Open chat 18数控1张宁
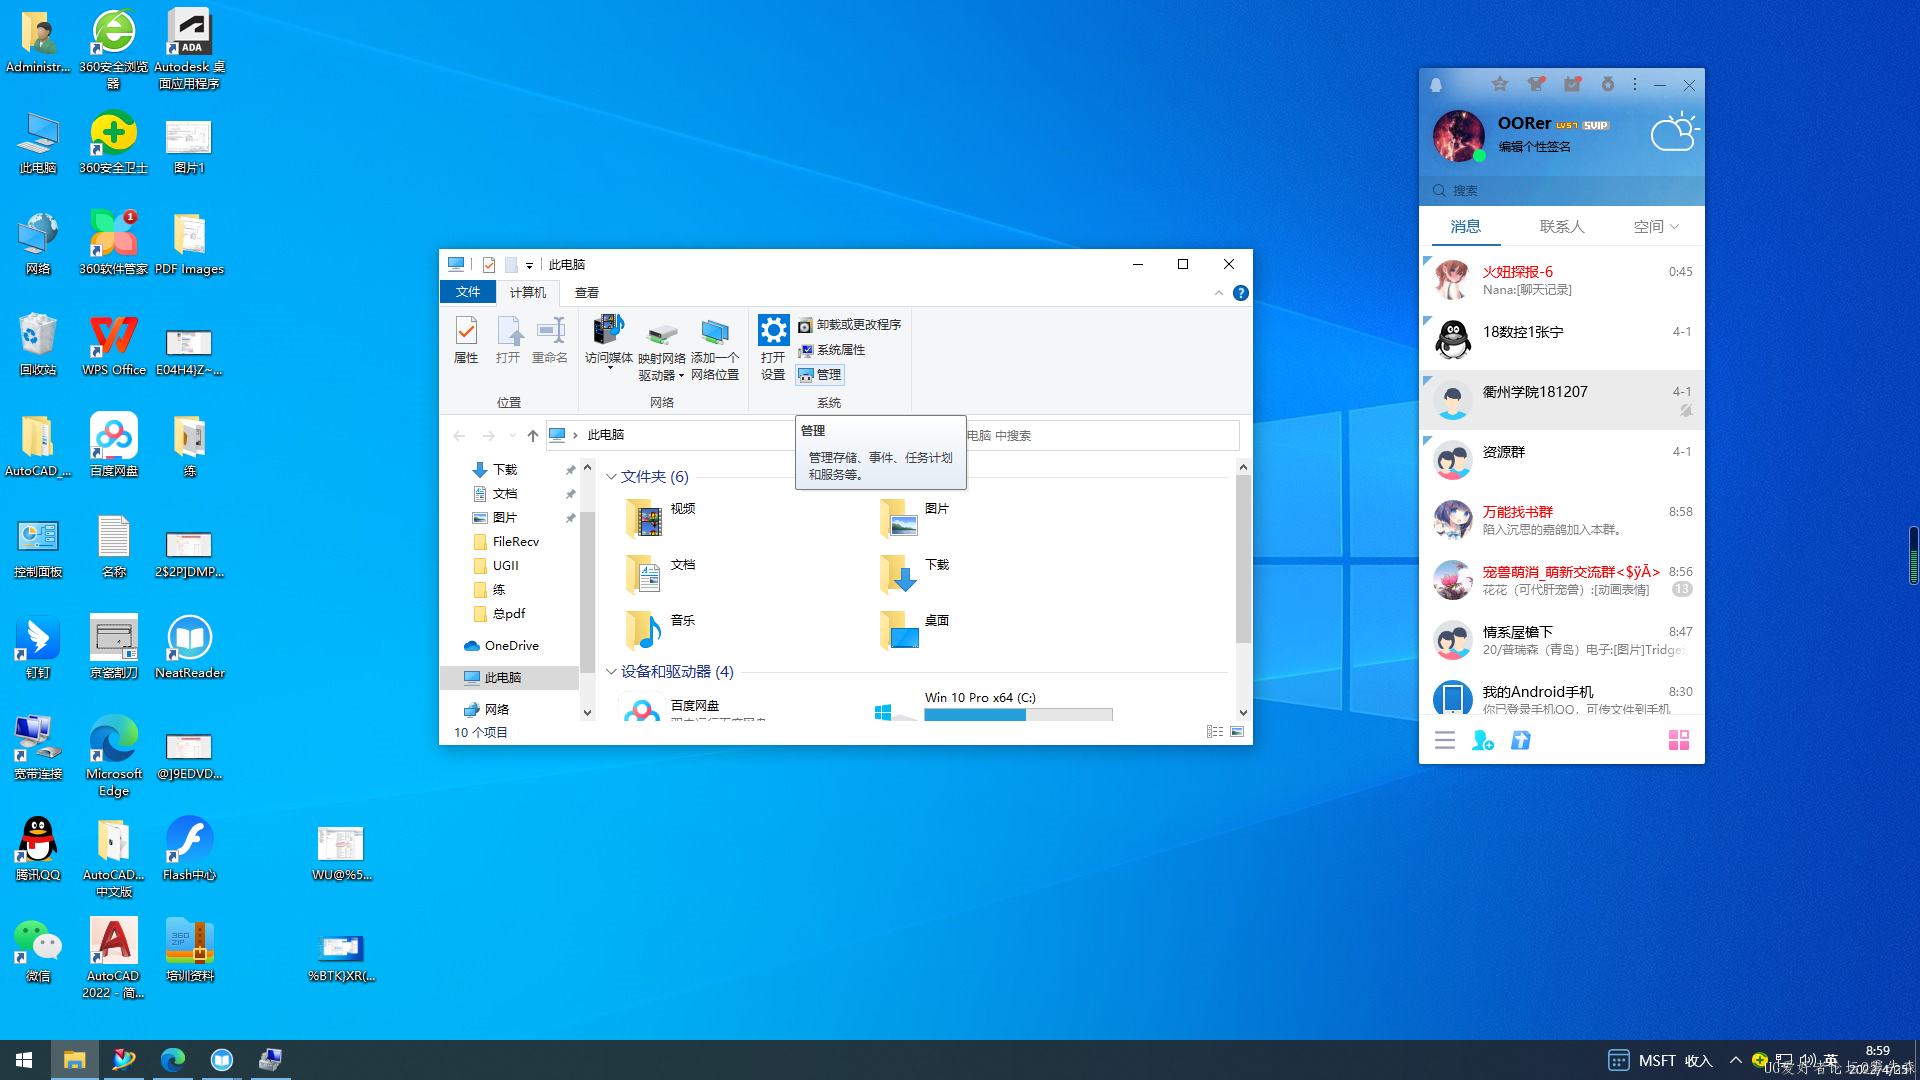Image resolution: width=1920 pixels, height=1080 pixels. [x=1562, y=340]
